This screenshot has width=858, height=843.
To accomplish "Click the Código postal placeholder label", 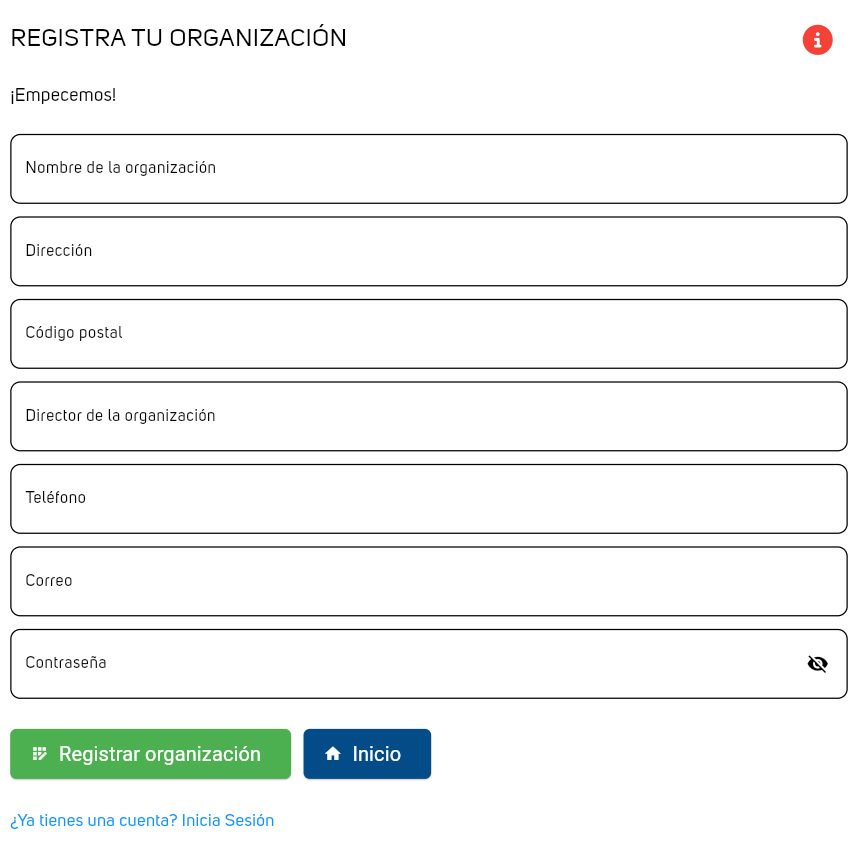I will (74, 333).
